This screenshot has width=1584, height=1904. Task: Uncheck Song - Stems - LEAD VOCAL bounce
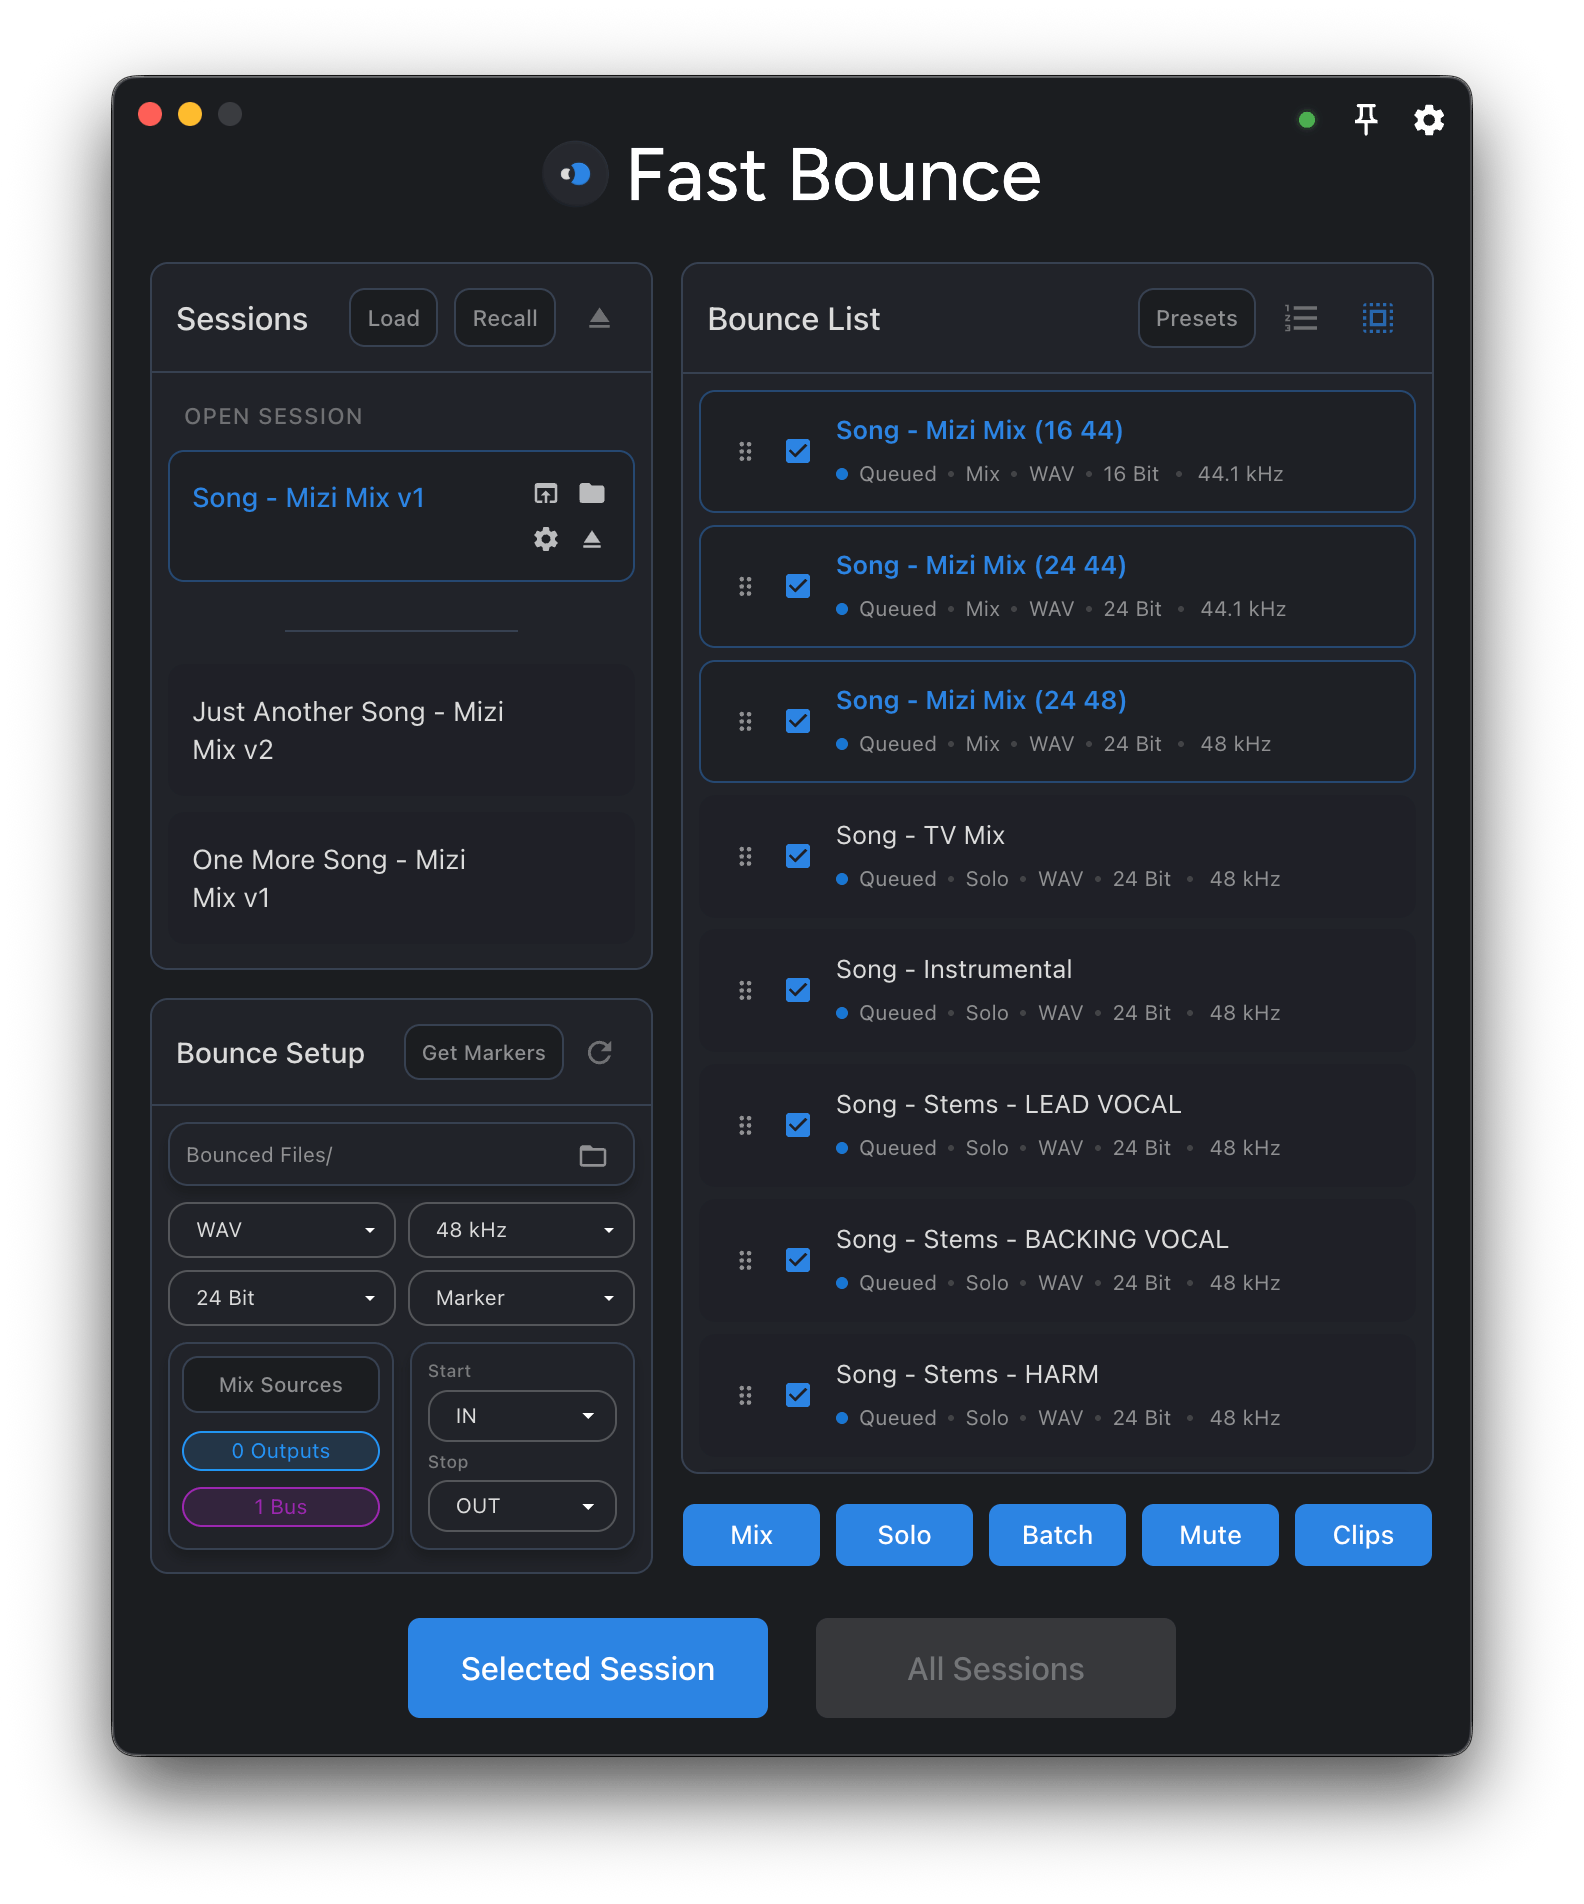[x=798, y=1125]
